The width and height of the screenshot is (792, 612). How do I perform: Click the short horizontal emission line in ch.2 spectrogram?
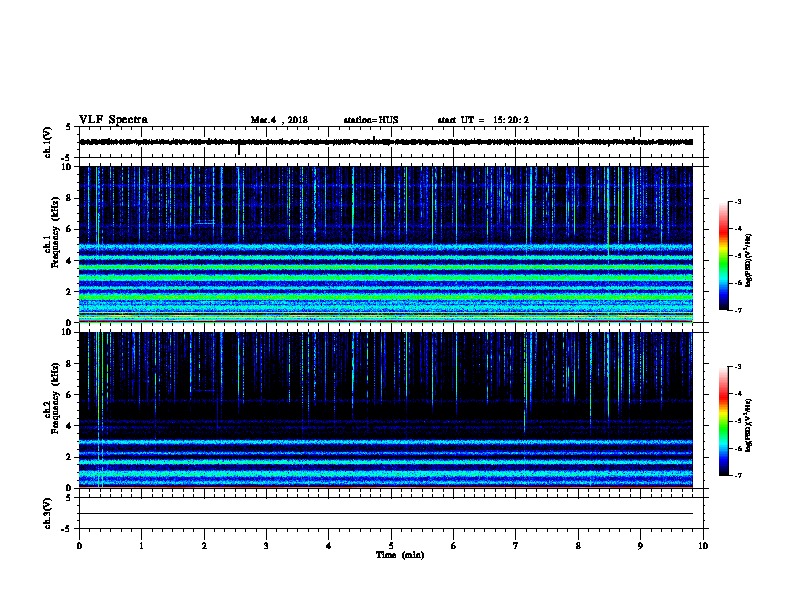tap(205, 390)
